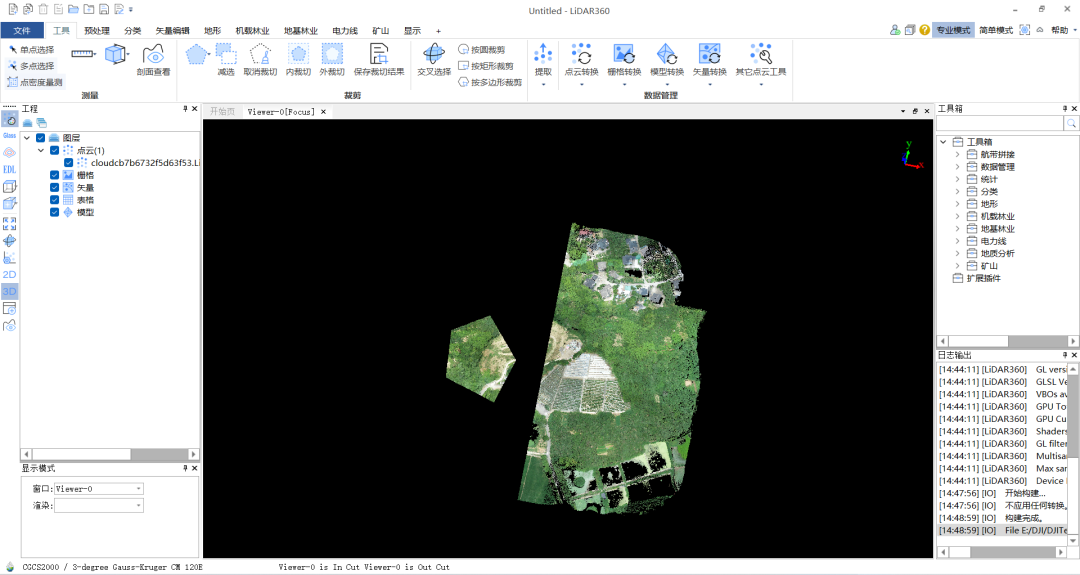Toggle Glass display mode in sidebar
The image size is (1080, 575).
[x=10, y=136]
